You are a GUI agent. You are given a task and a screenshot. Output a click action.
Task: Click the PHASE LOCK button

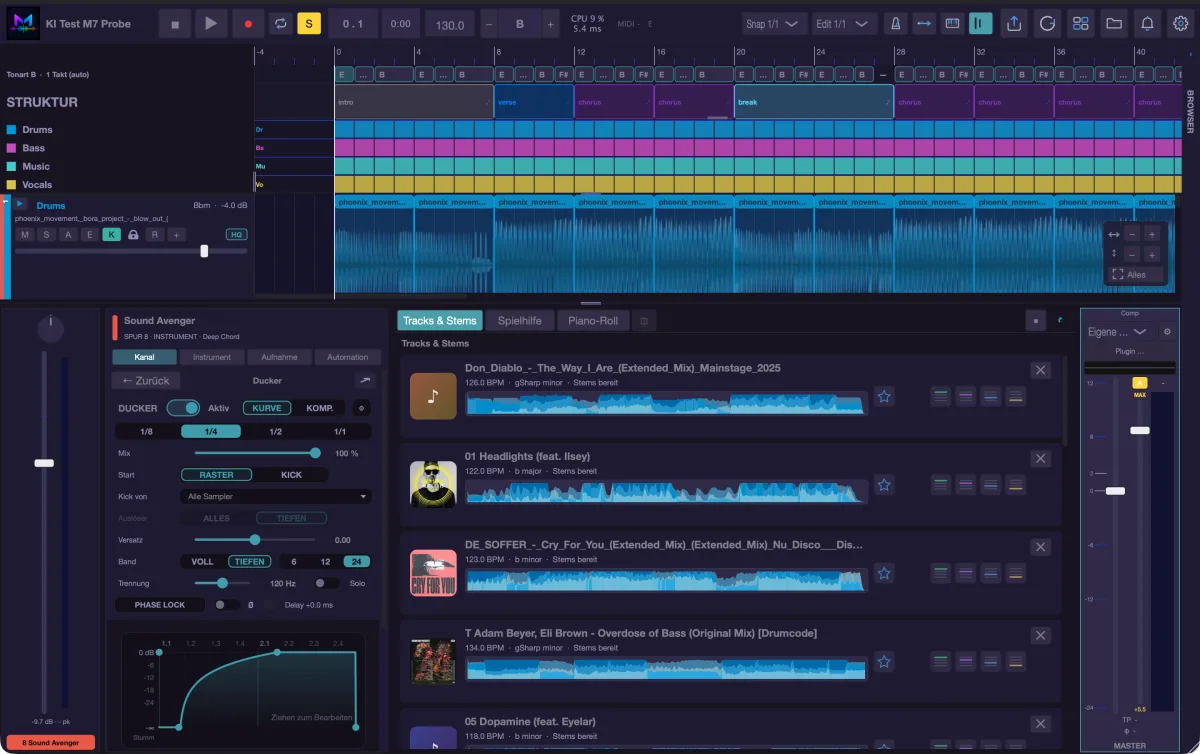click(x=160, y=605)
